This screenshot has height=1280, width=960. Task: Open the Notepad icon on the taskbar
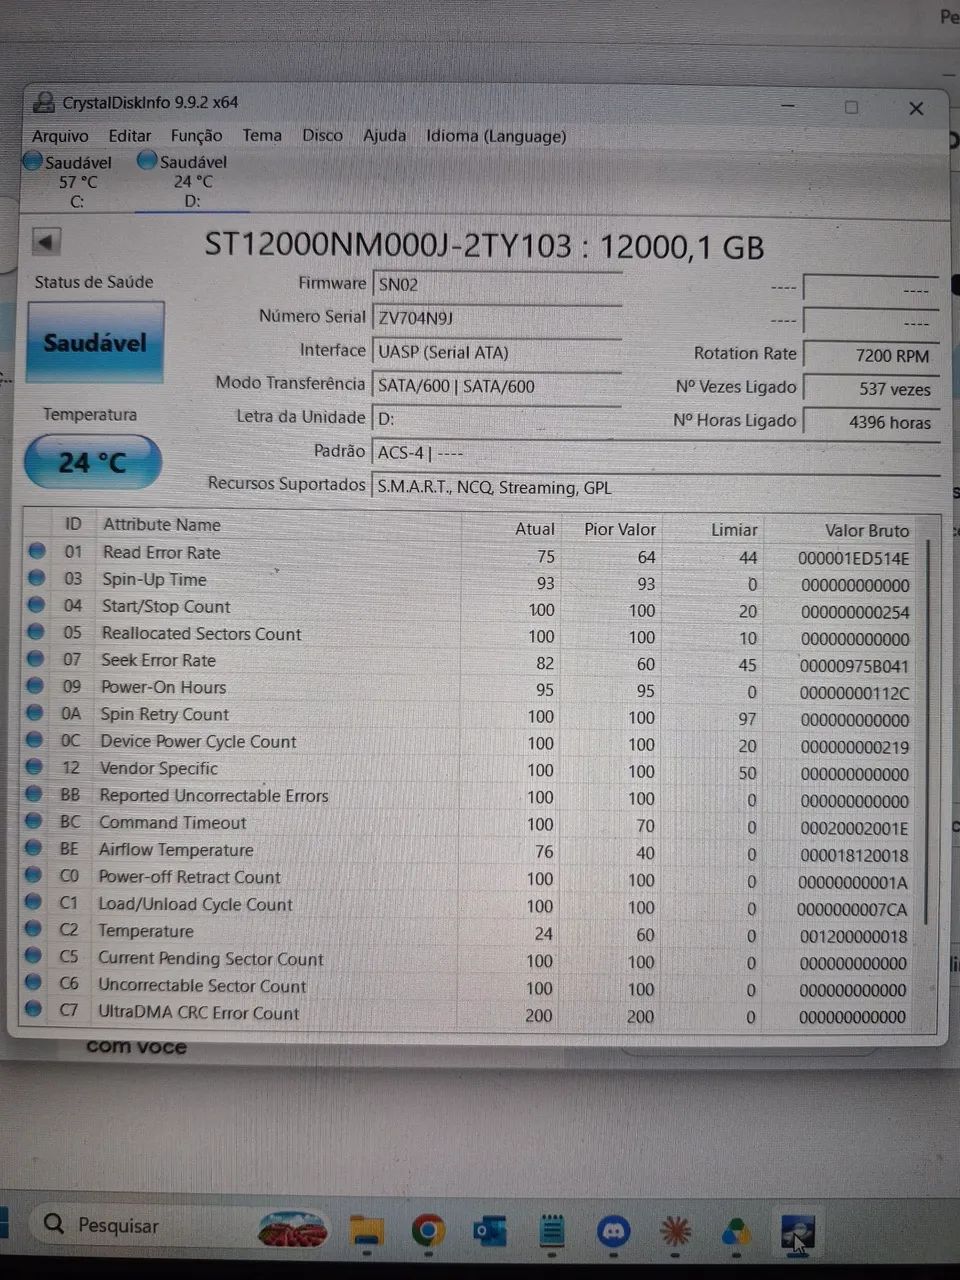552,1230
